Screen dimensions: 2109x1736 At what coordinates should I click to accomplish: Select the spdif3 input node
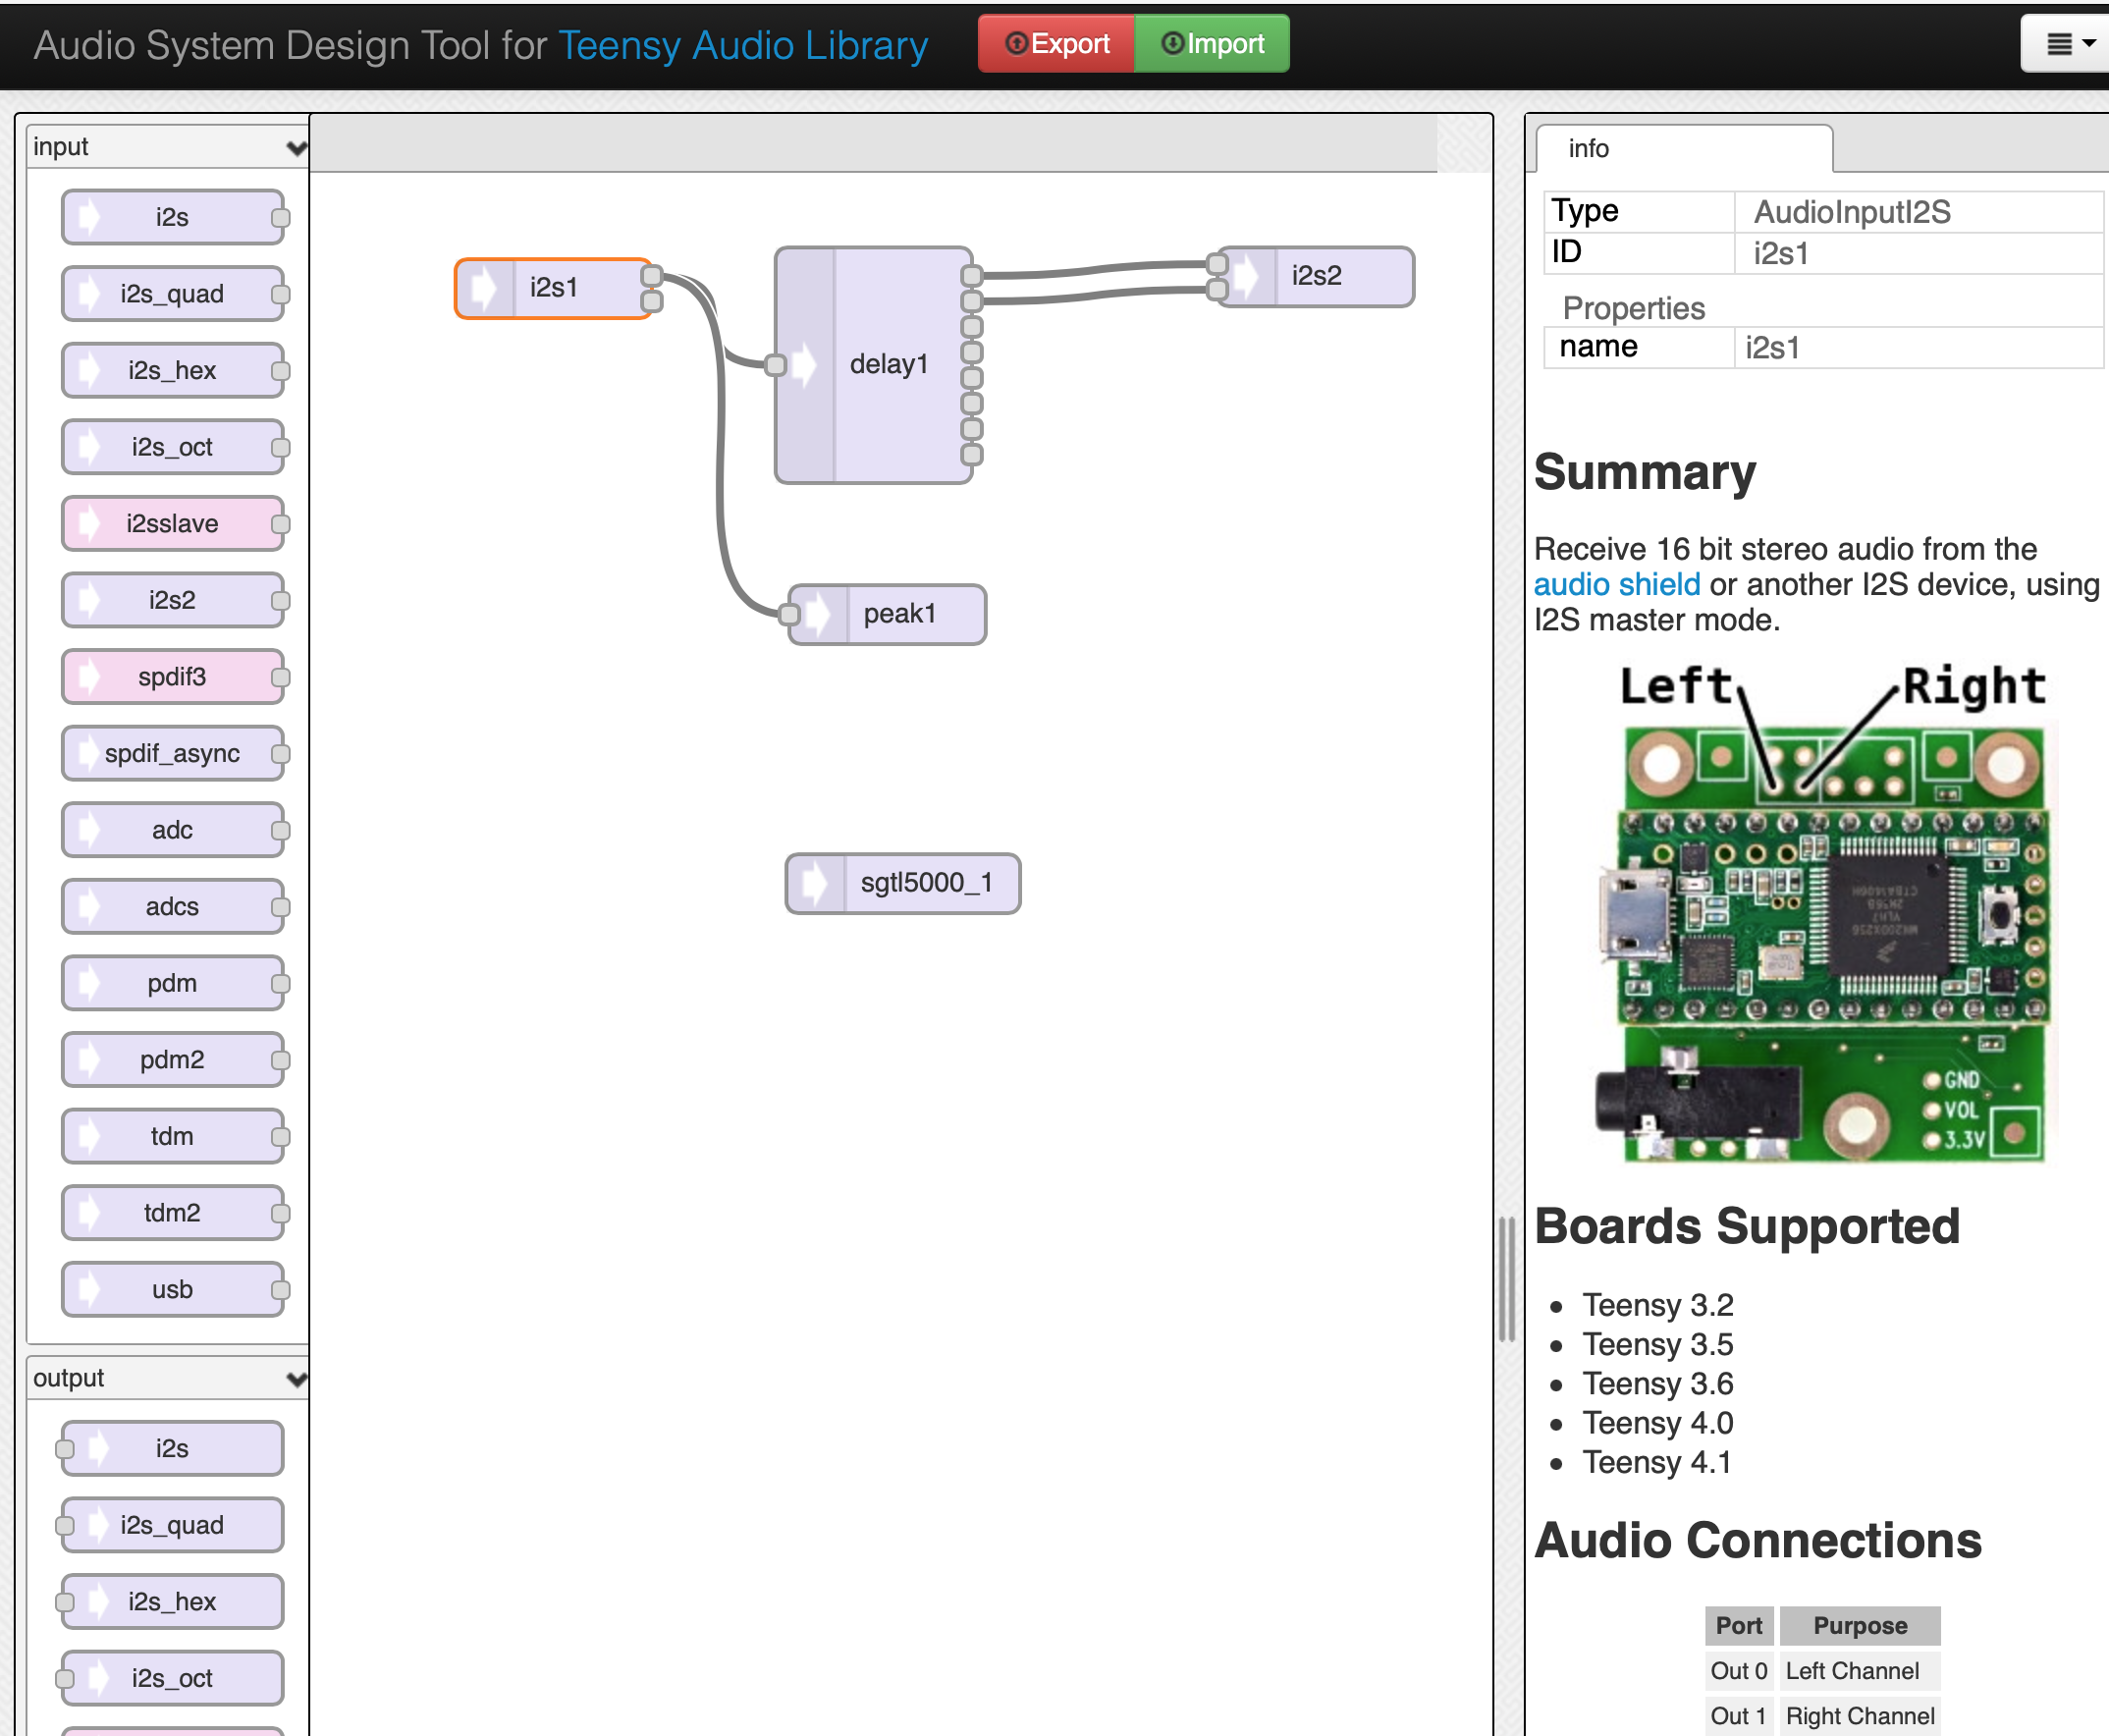(173, 676)
